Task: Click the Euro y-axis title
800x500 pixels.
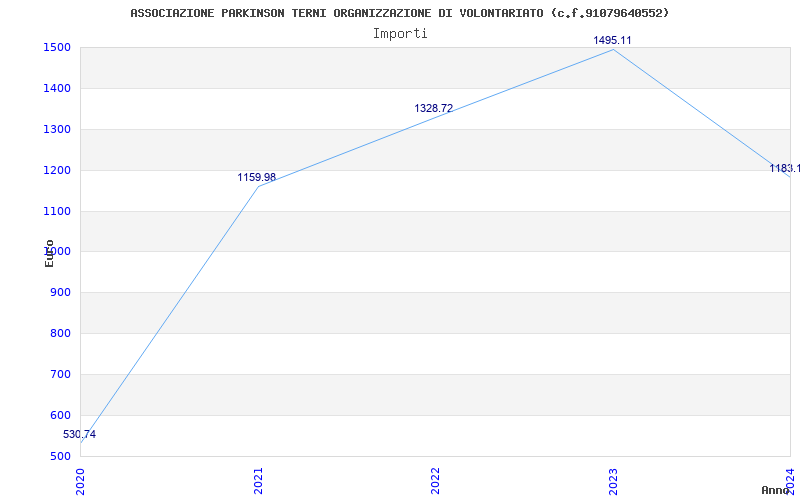Action: coord(49,253)
